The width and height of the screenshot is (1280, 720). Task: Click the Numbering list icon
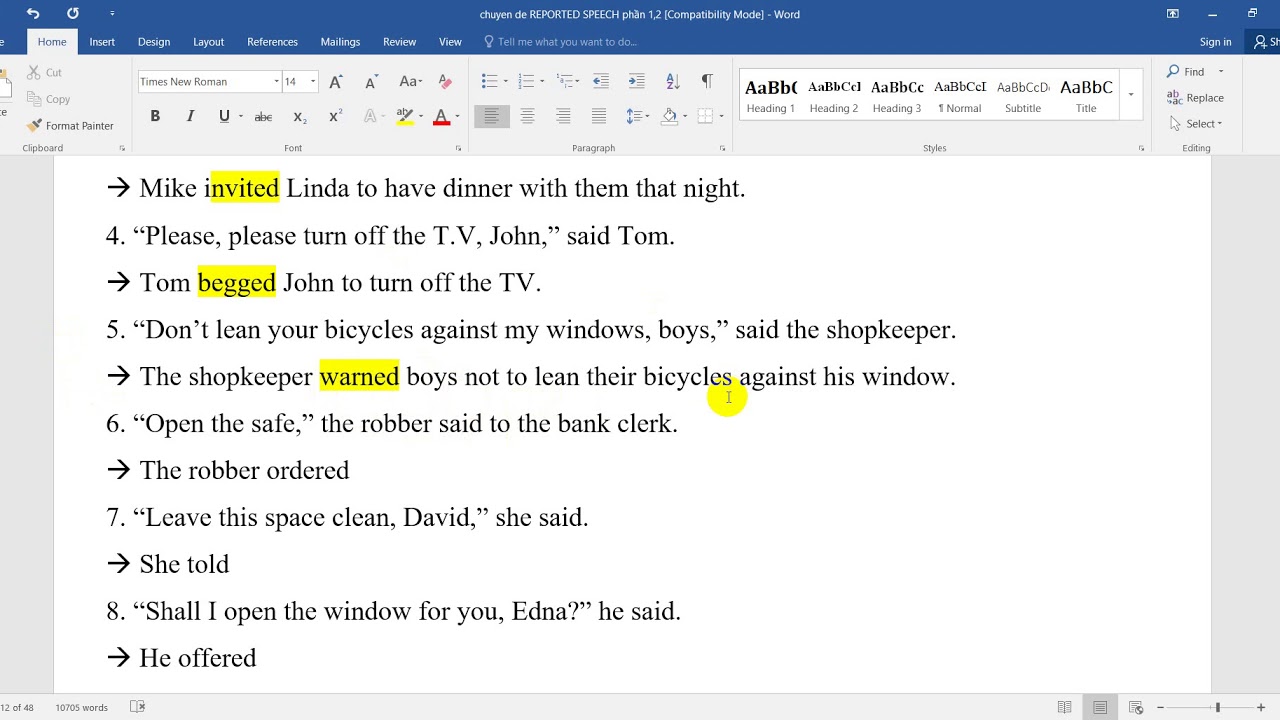point(526,81)
